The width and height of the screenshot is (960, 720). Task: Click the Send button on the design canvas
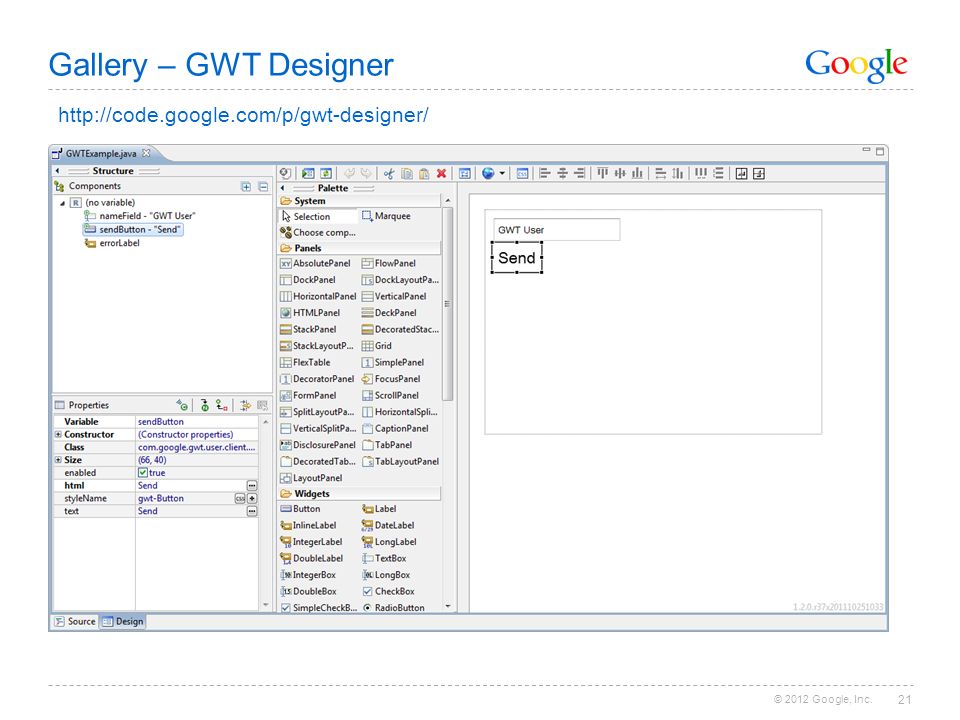coord(517,258)
